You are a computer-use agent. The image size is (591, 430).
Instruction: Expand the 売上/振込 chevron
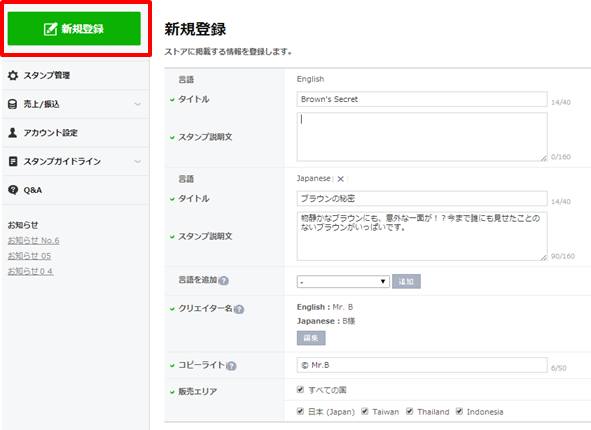tap(138, 104)
